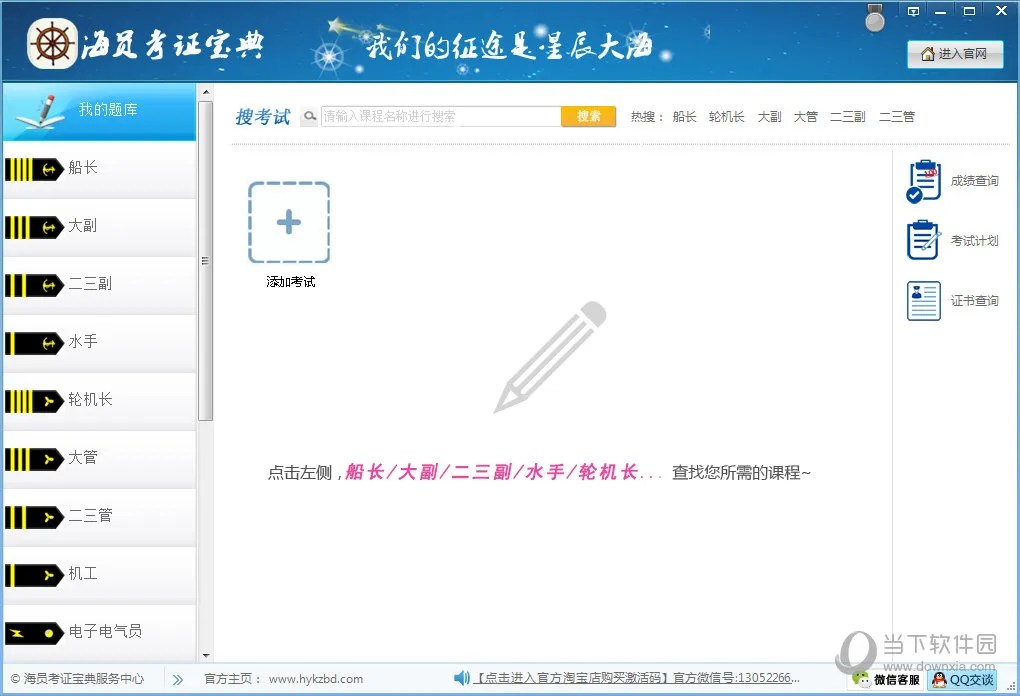The width and height of the screenshot is (1020, 696).
Task: Select 轮机长 category in sidebar
Action: [x=98, y=400]
